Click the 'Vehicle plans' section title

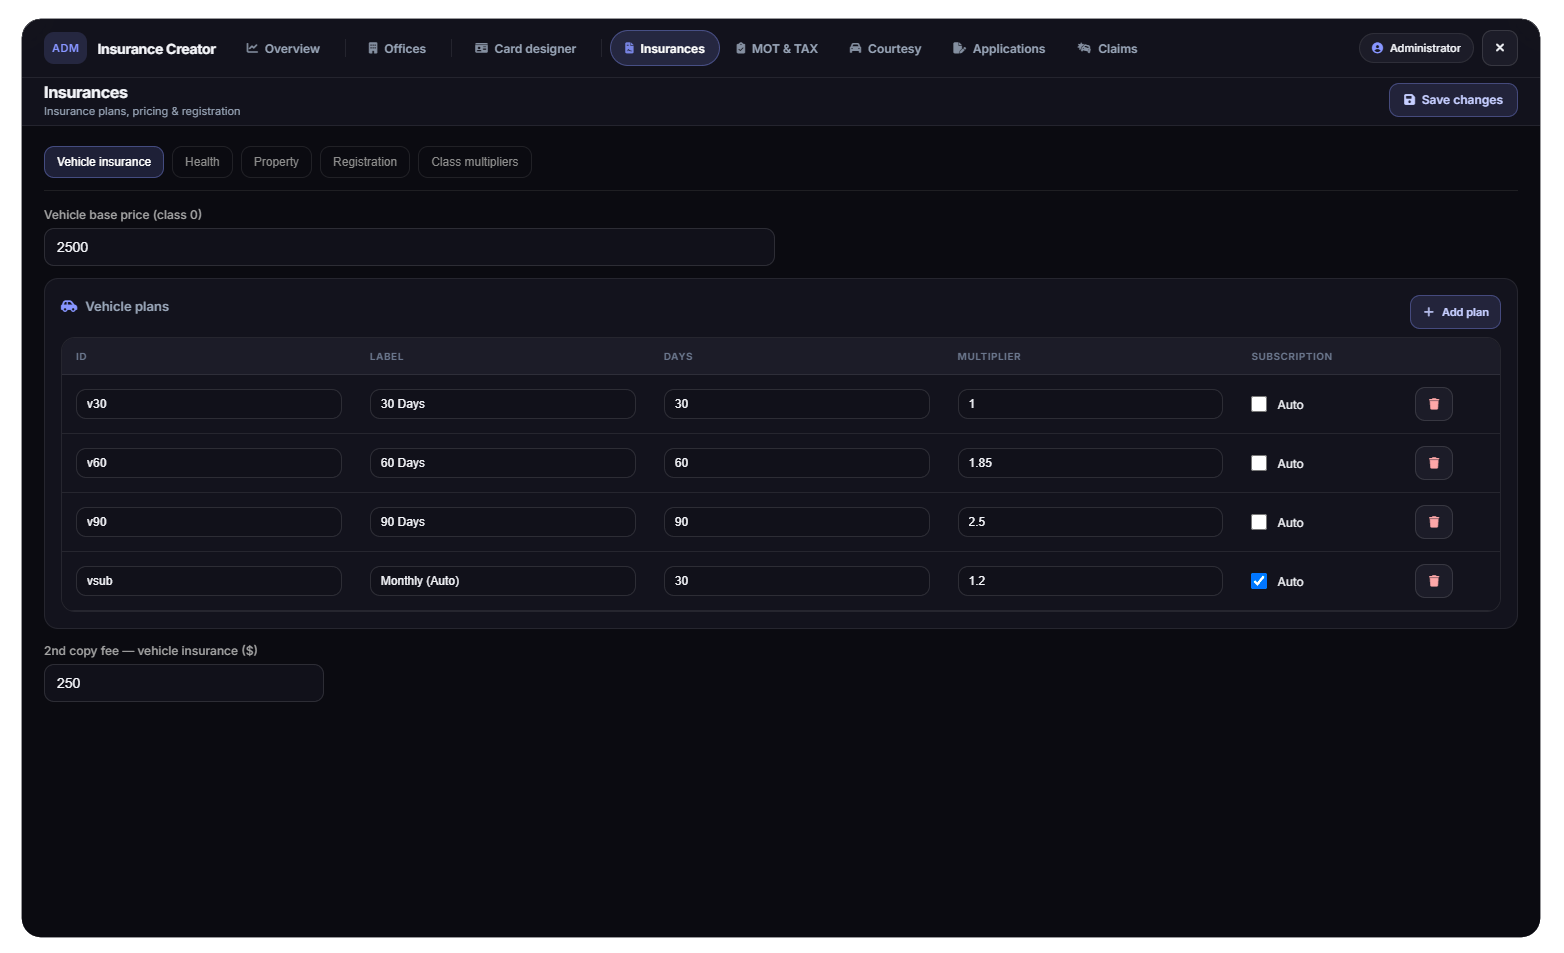click(127, 306)
